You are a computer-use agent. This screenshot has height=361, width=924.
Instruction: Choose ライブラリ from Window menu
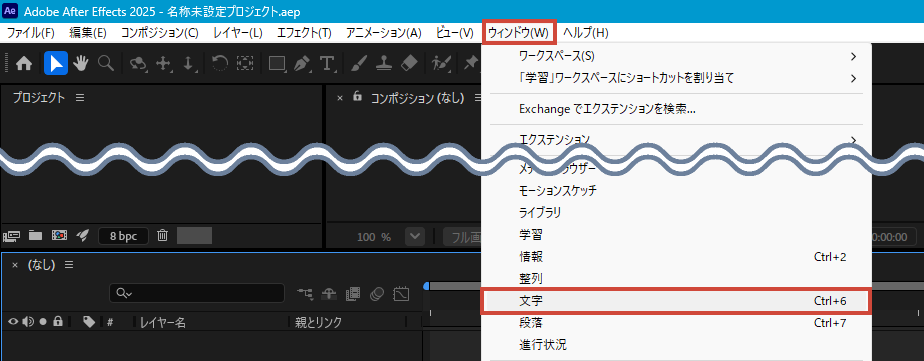pyautogui.click(x=676, y=213)
